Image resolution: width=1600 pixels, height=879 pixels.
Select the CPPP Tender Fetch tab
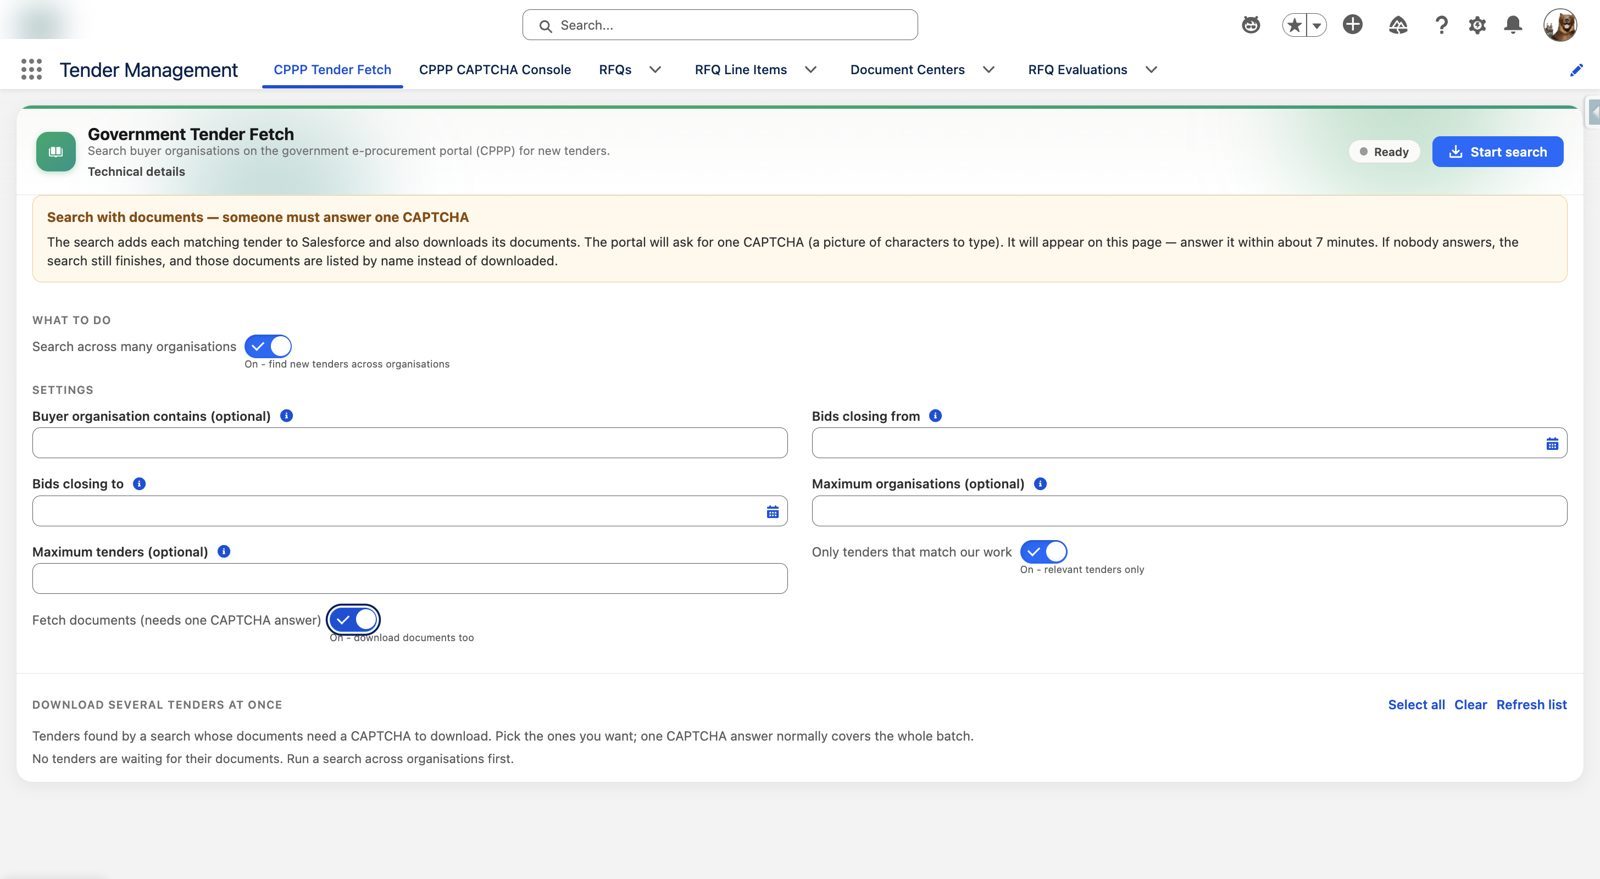point(332,70)
